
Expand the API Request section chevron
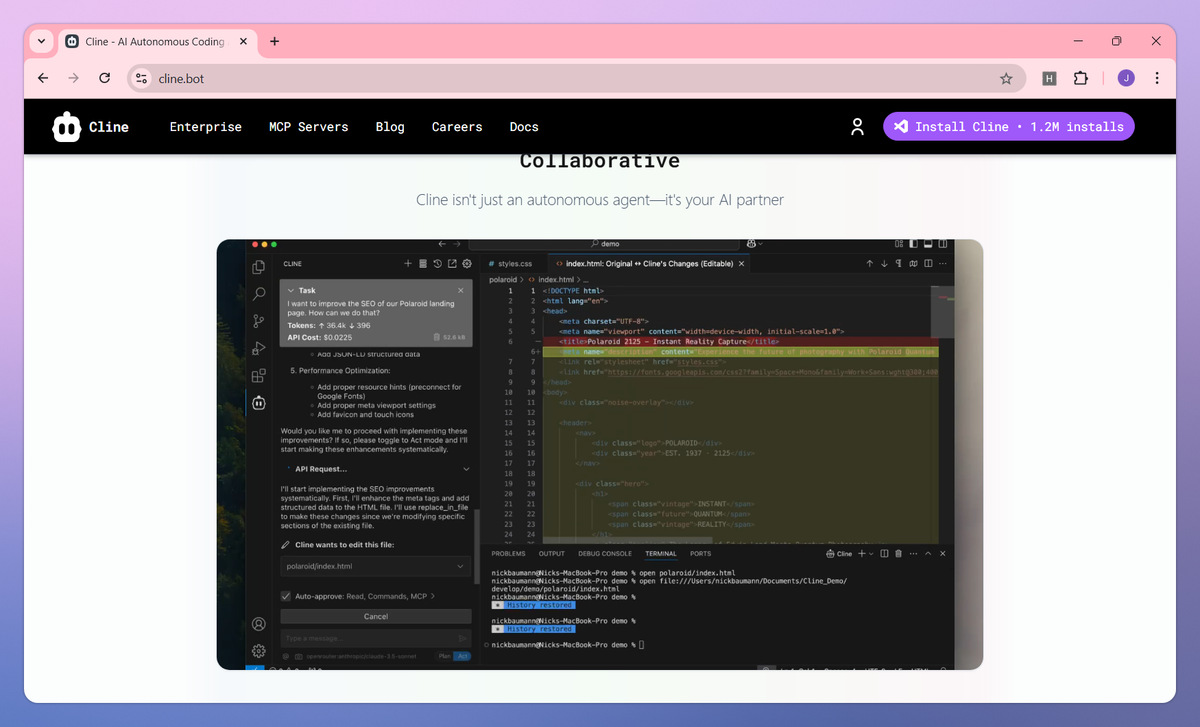tap(466, 468)
